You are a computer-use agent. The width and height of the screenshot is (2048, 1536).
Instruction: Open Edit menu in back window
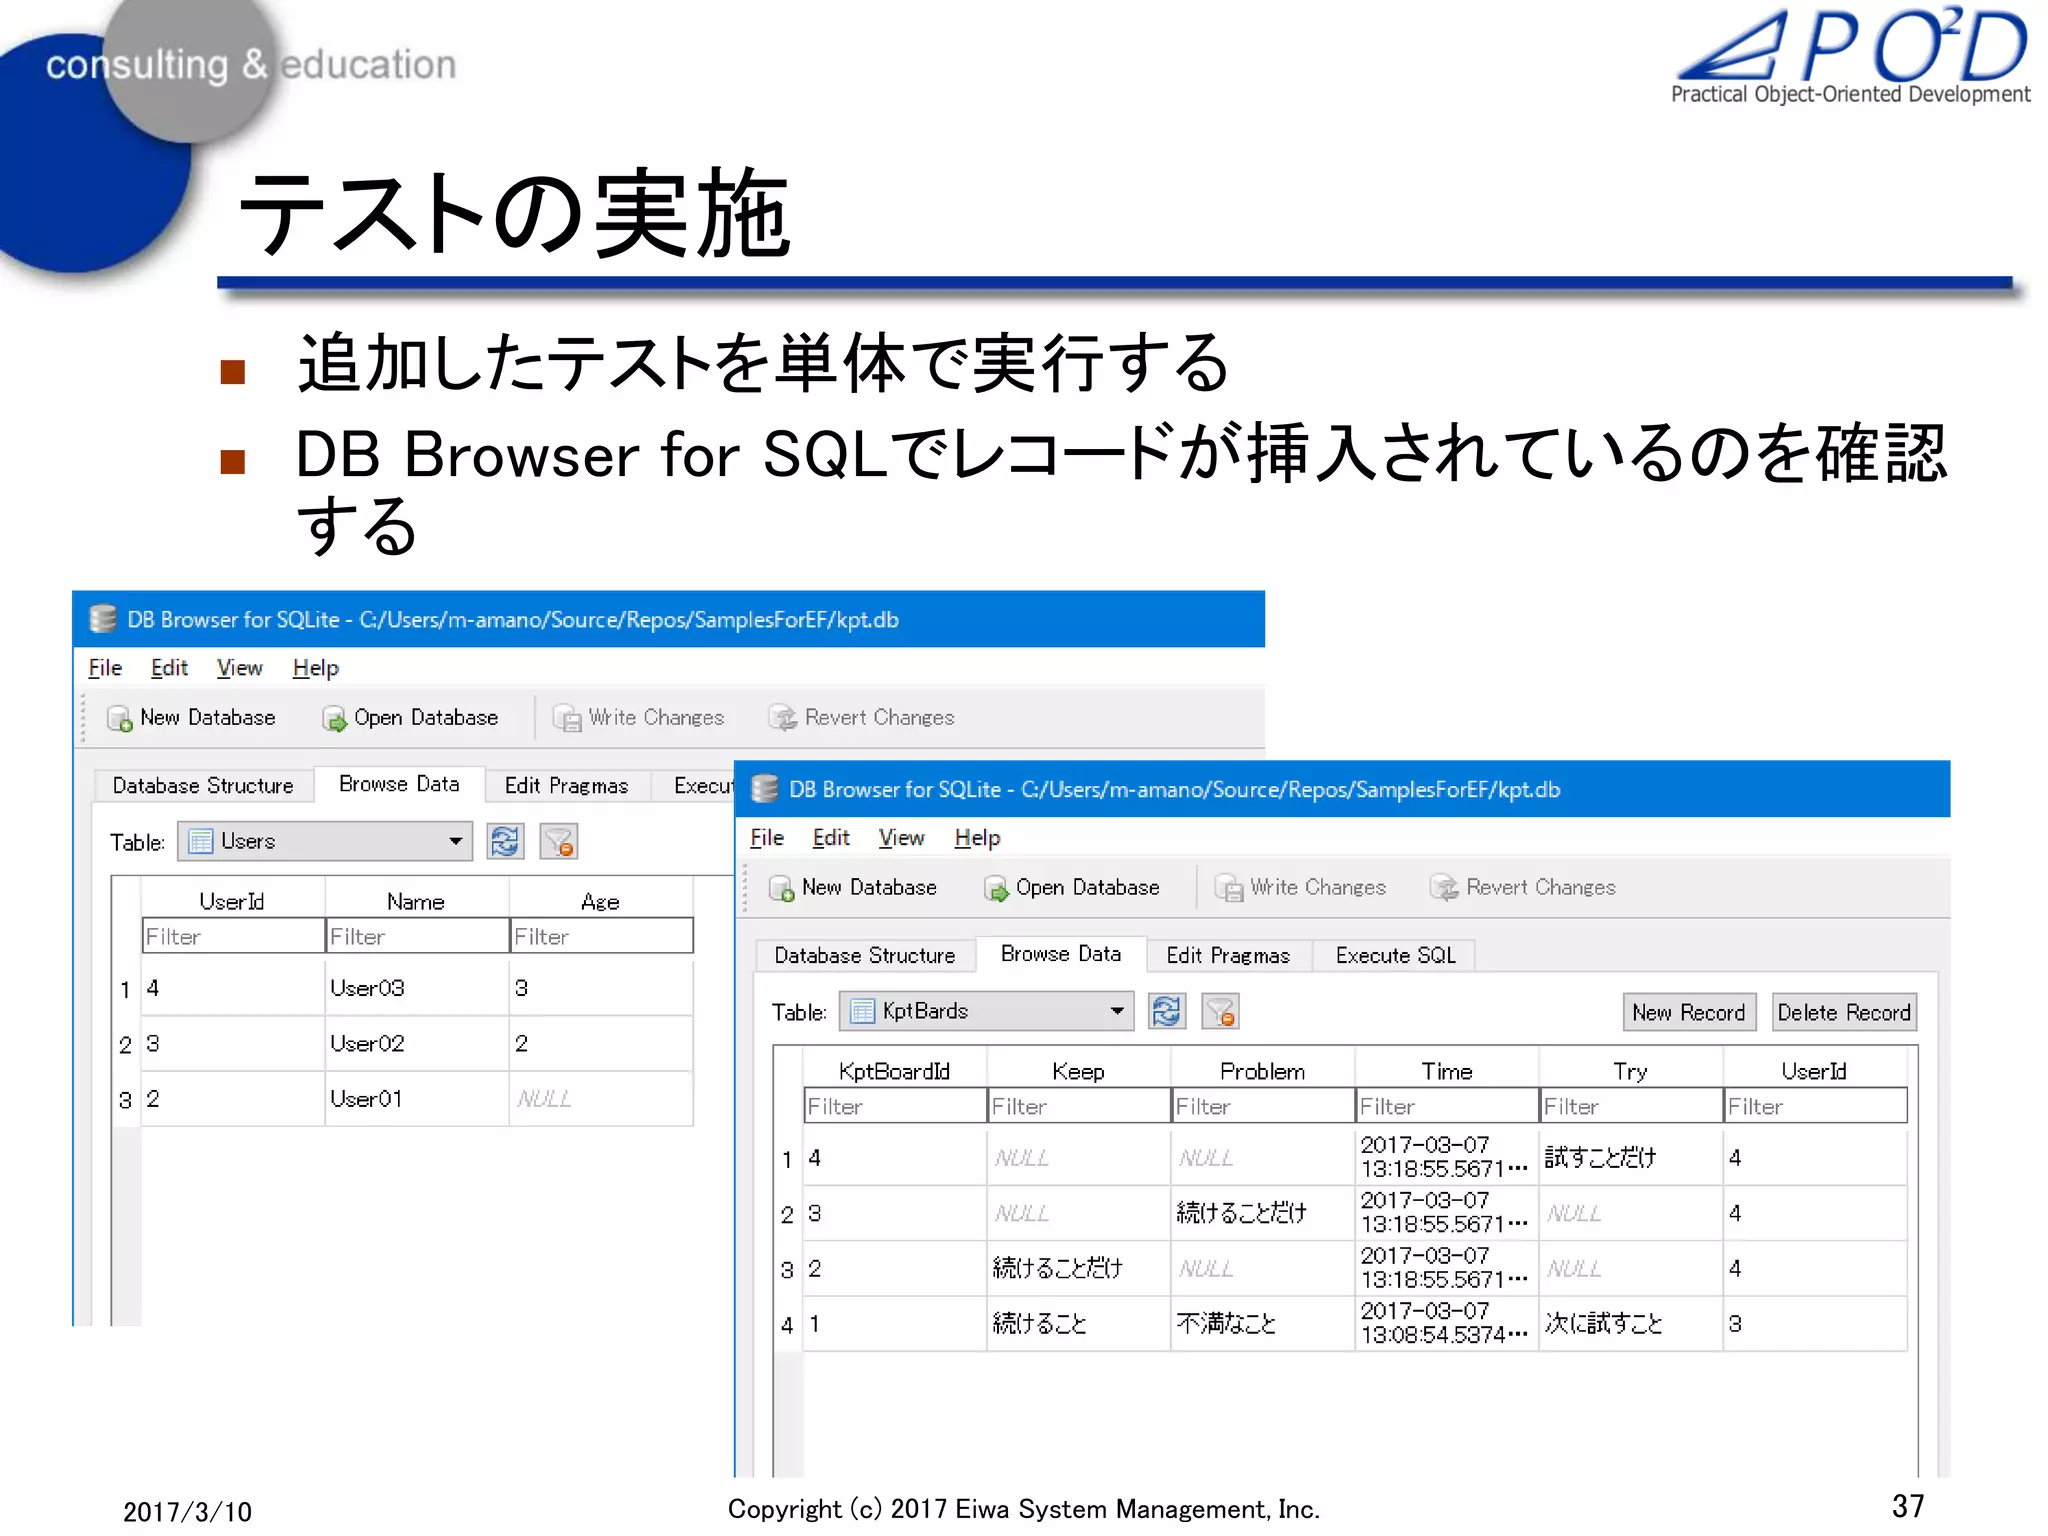point(169,668)
